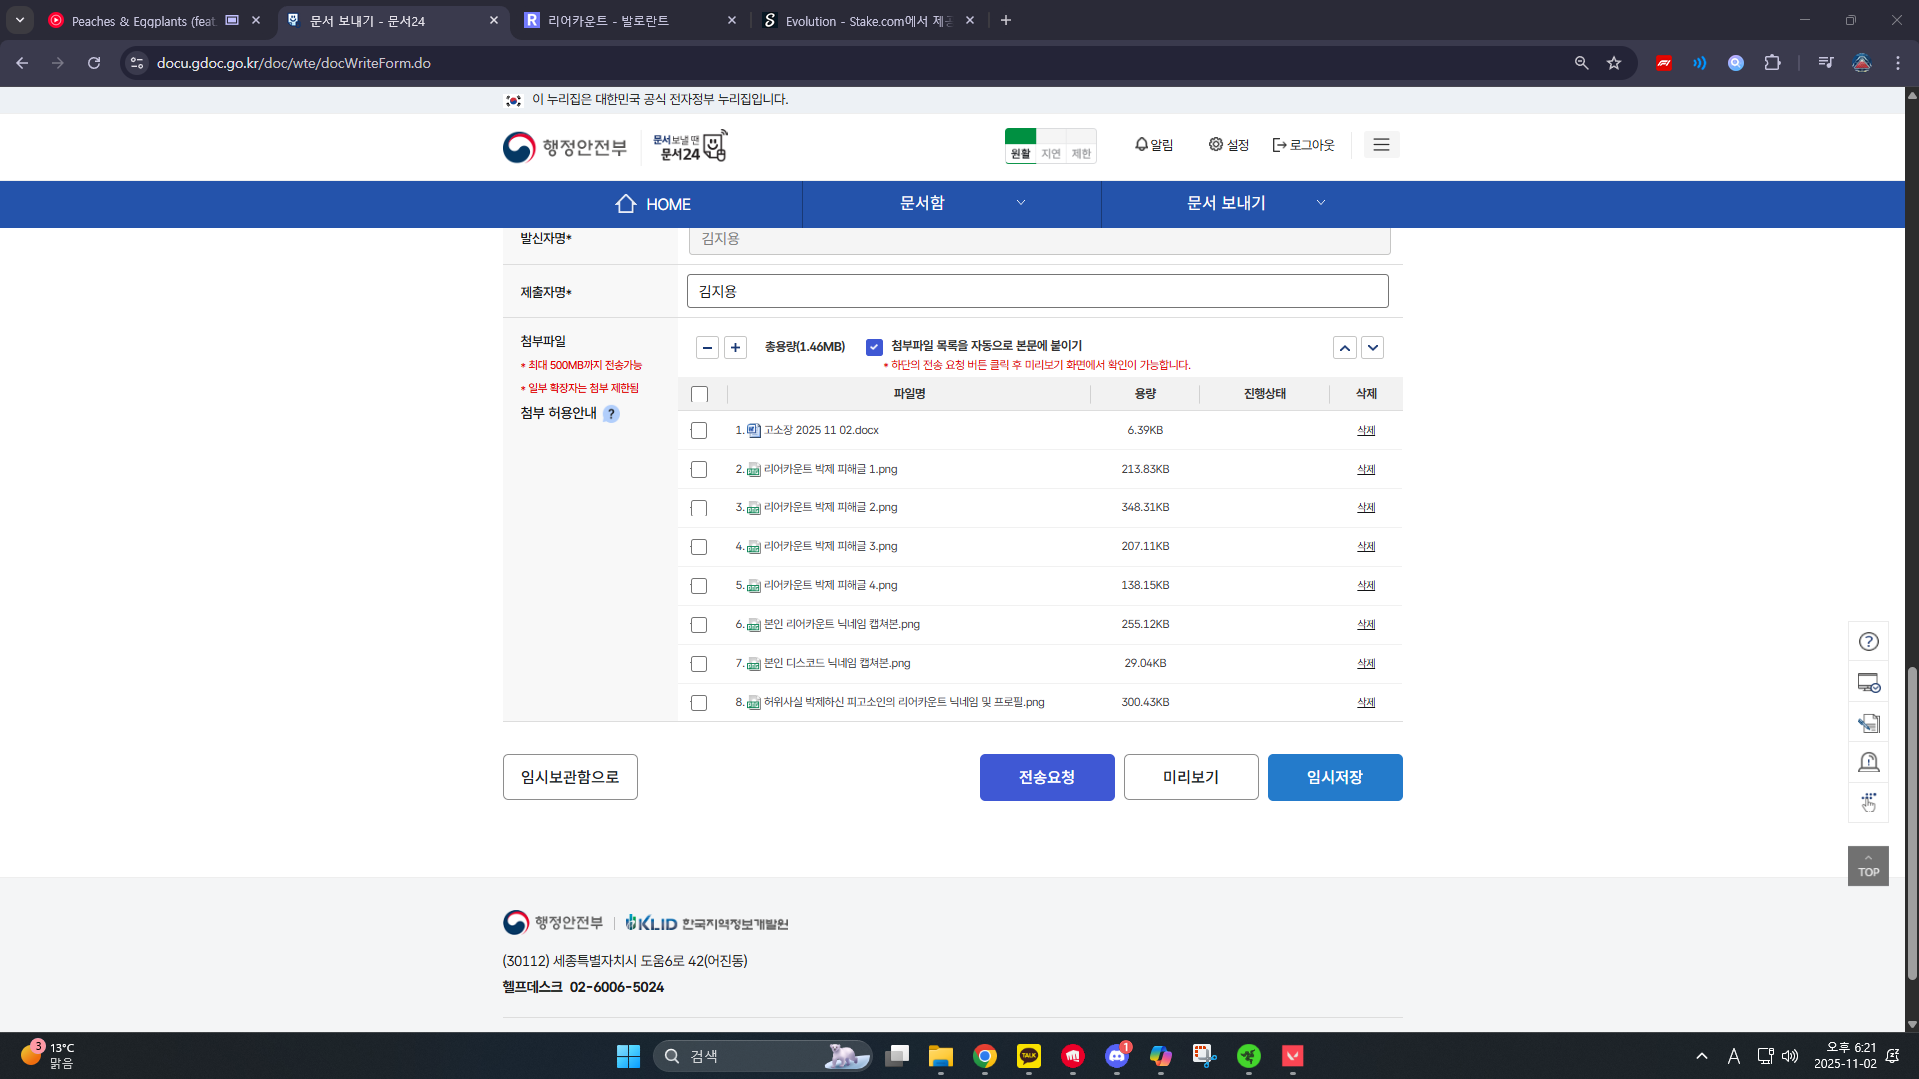Click the TOP scroll-to-top button
The image size is (1919, 1079).
tap(1867, 866)
